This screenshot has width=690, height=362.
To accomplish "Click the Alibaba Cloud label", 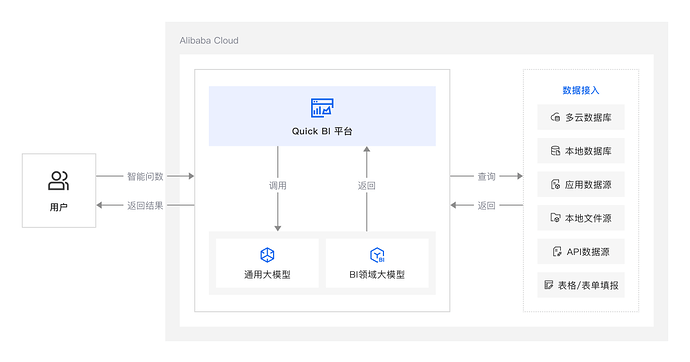I will pyautogui.click(x=209, y=40).
